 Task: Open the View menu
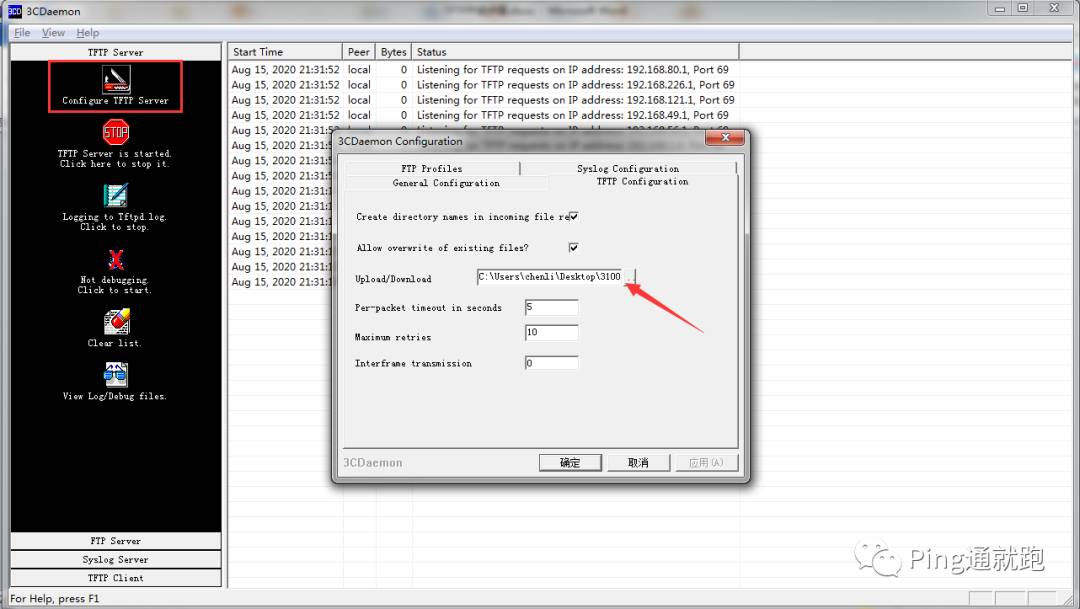point(53,32)
